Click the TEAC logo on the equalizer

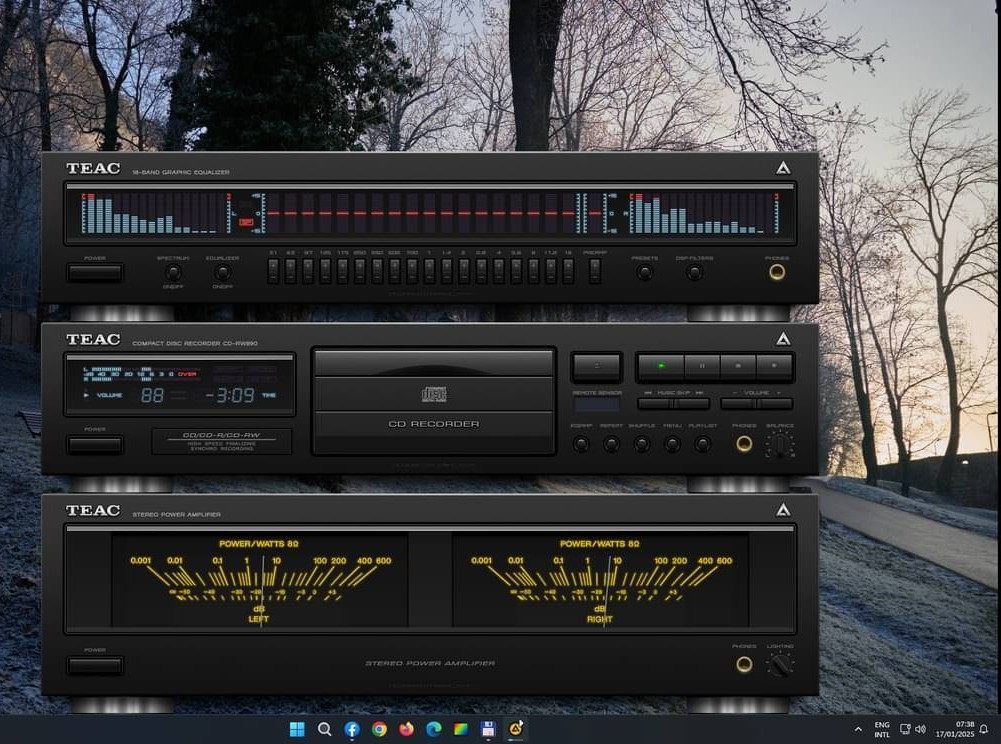pyautogui.click(x=93, y=169)
